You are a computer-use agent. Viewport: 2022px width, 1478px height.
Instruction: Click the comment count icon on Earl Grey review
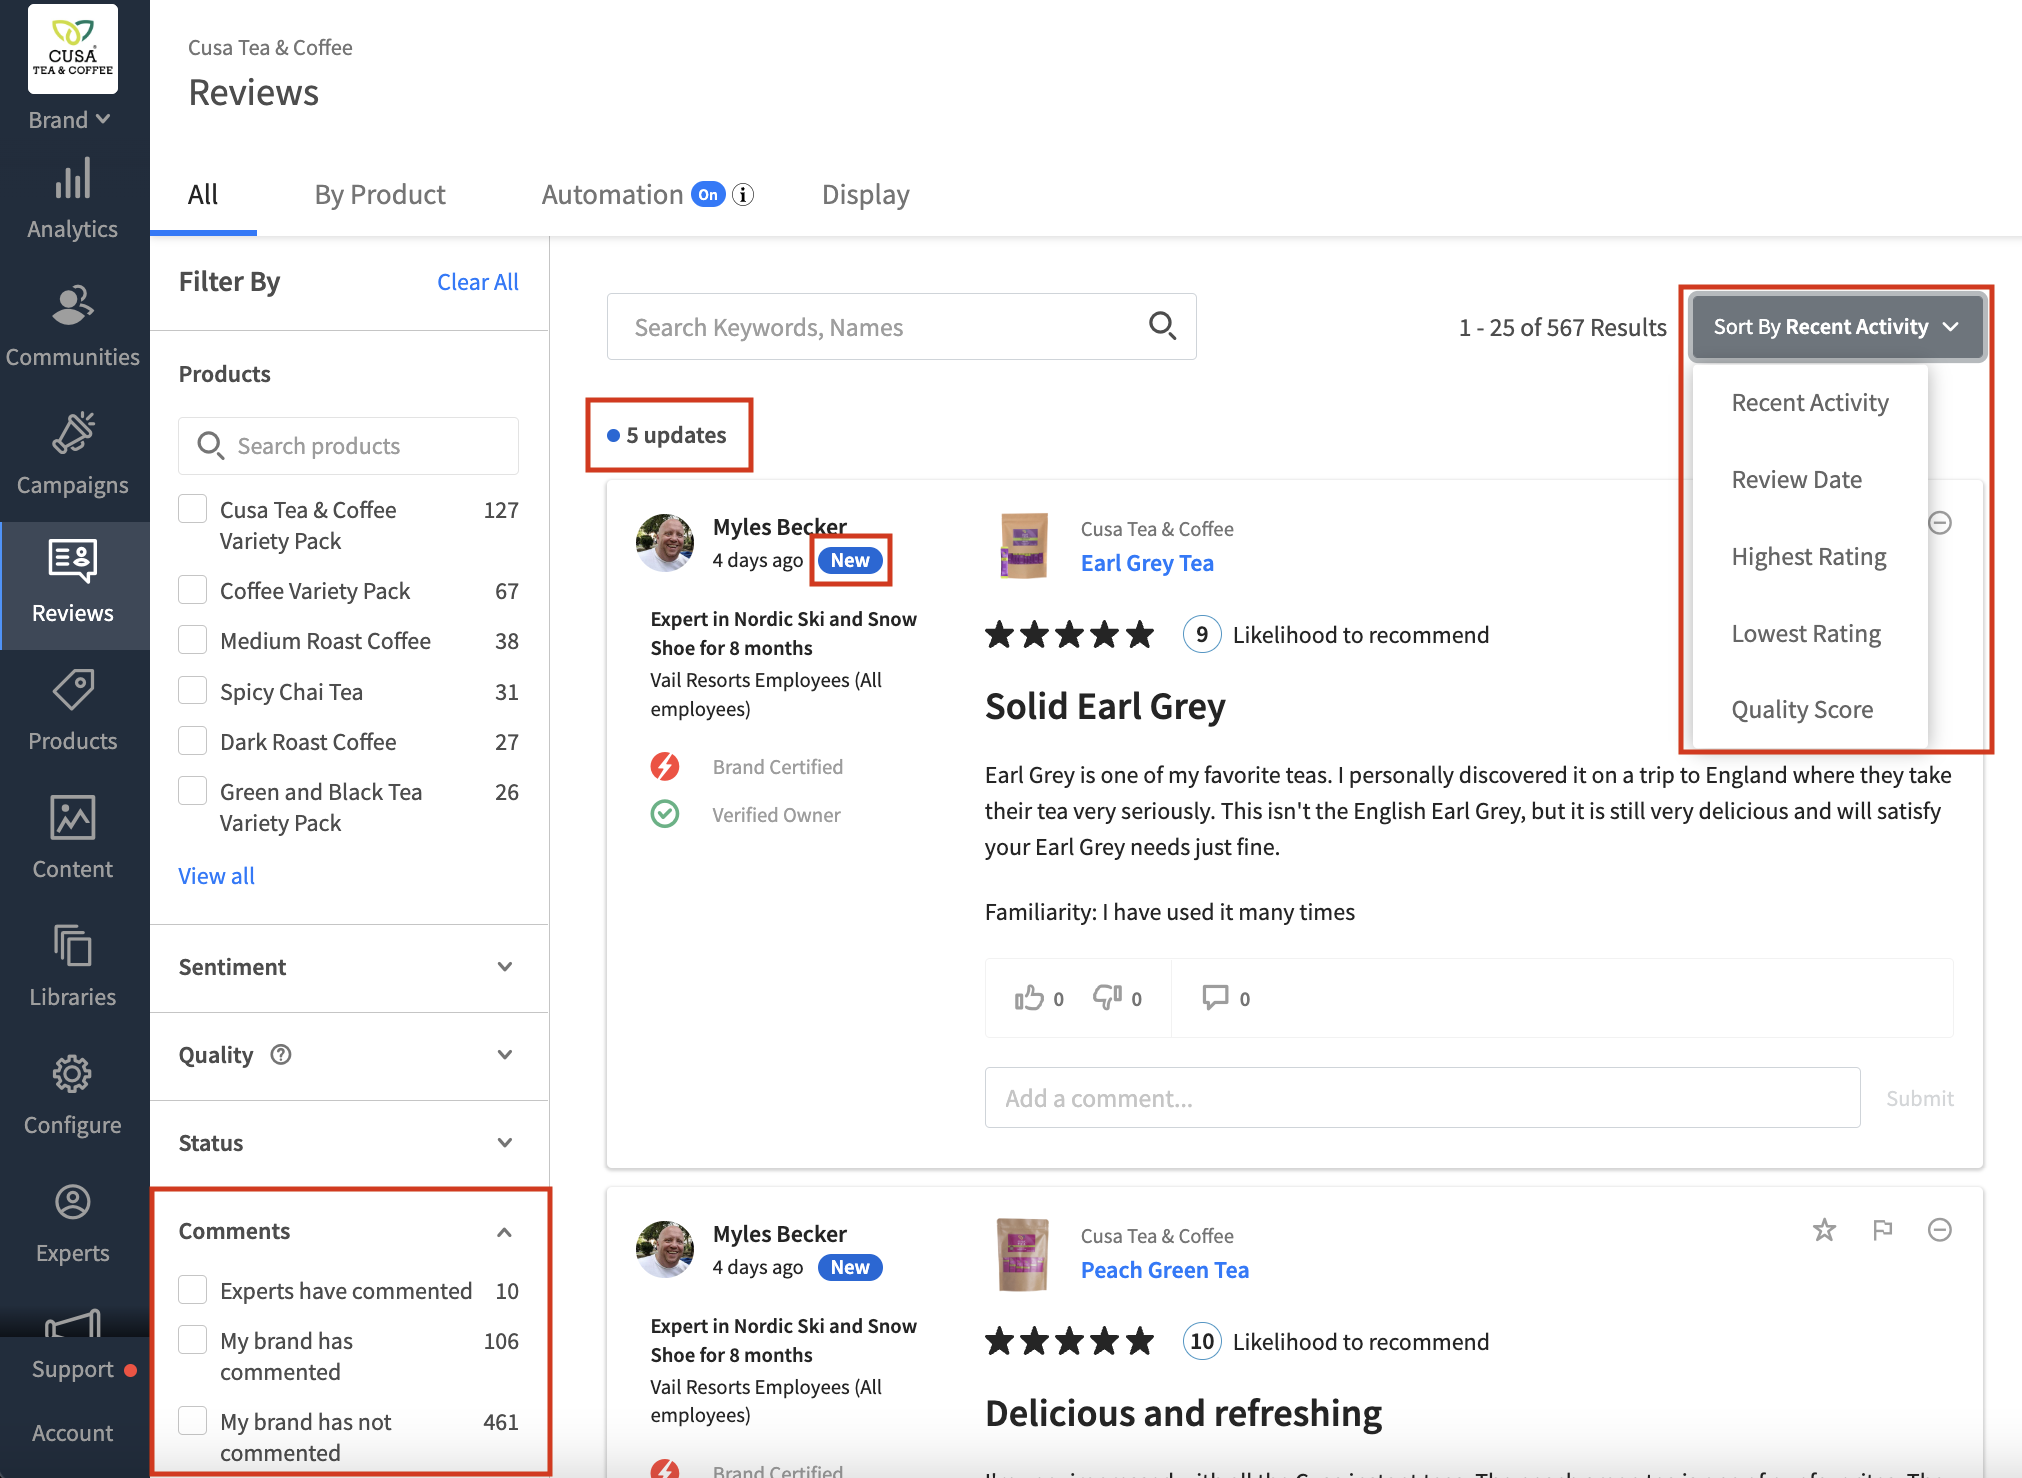click(1215, 997)
